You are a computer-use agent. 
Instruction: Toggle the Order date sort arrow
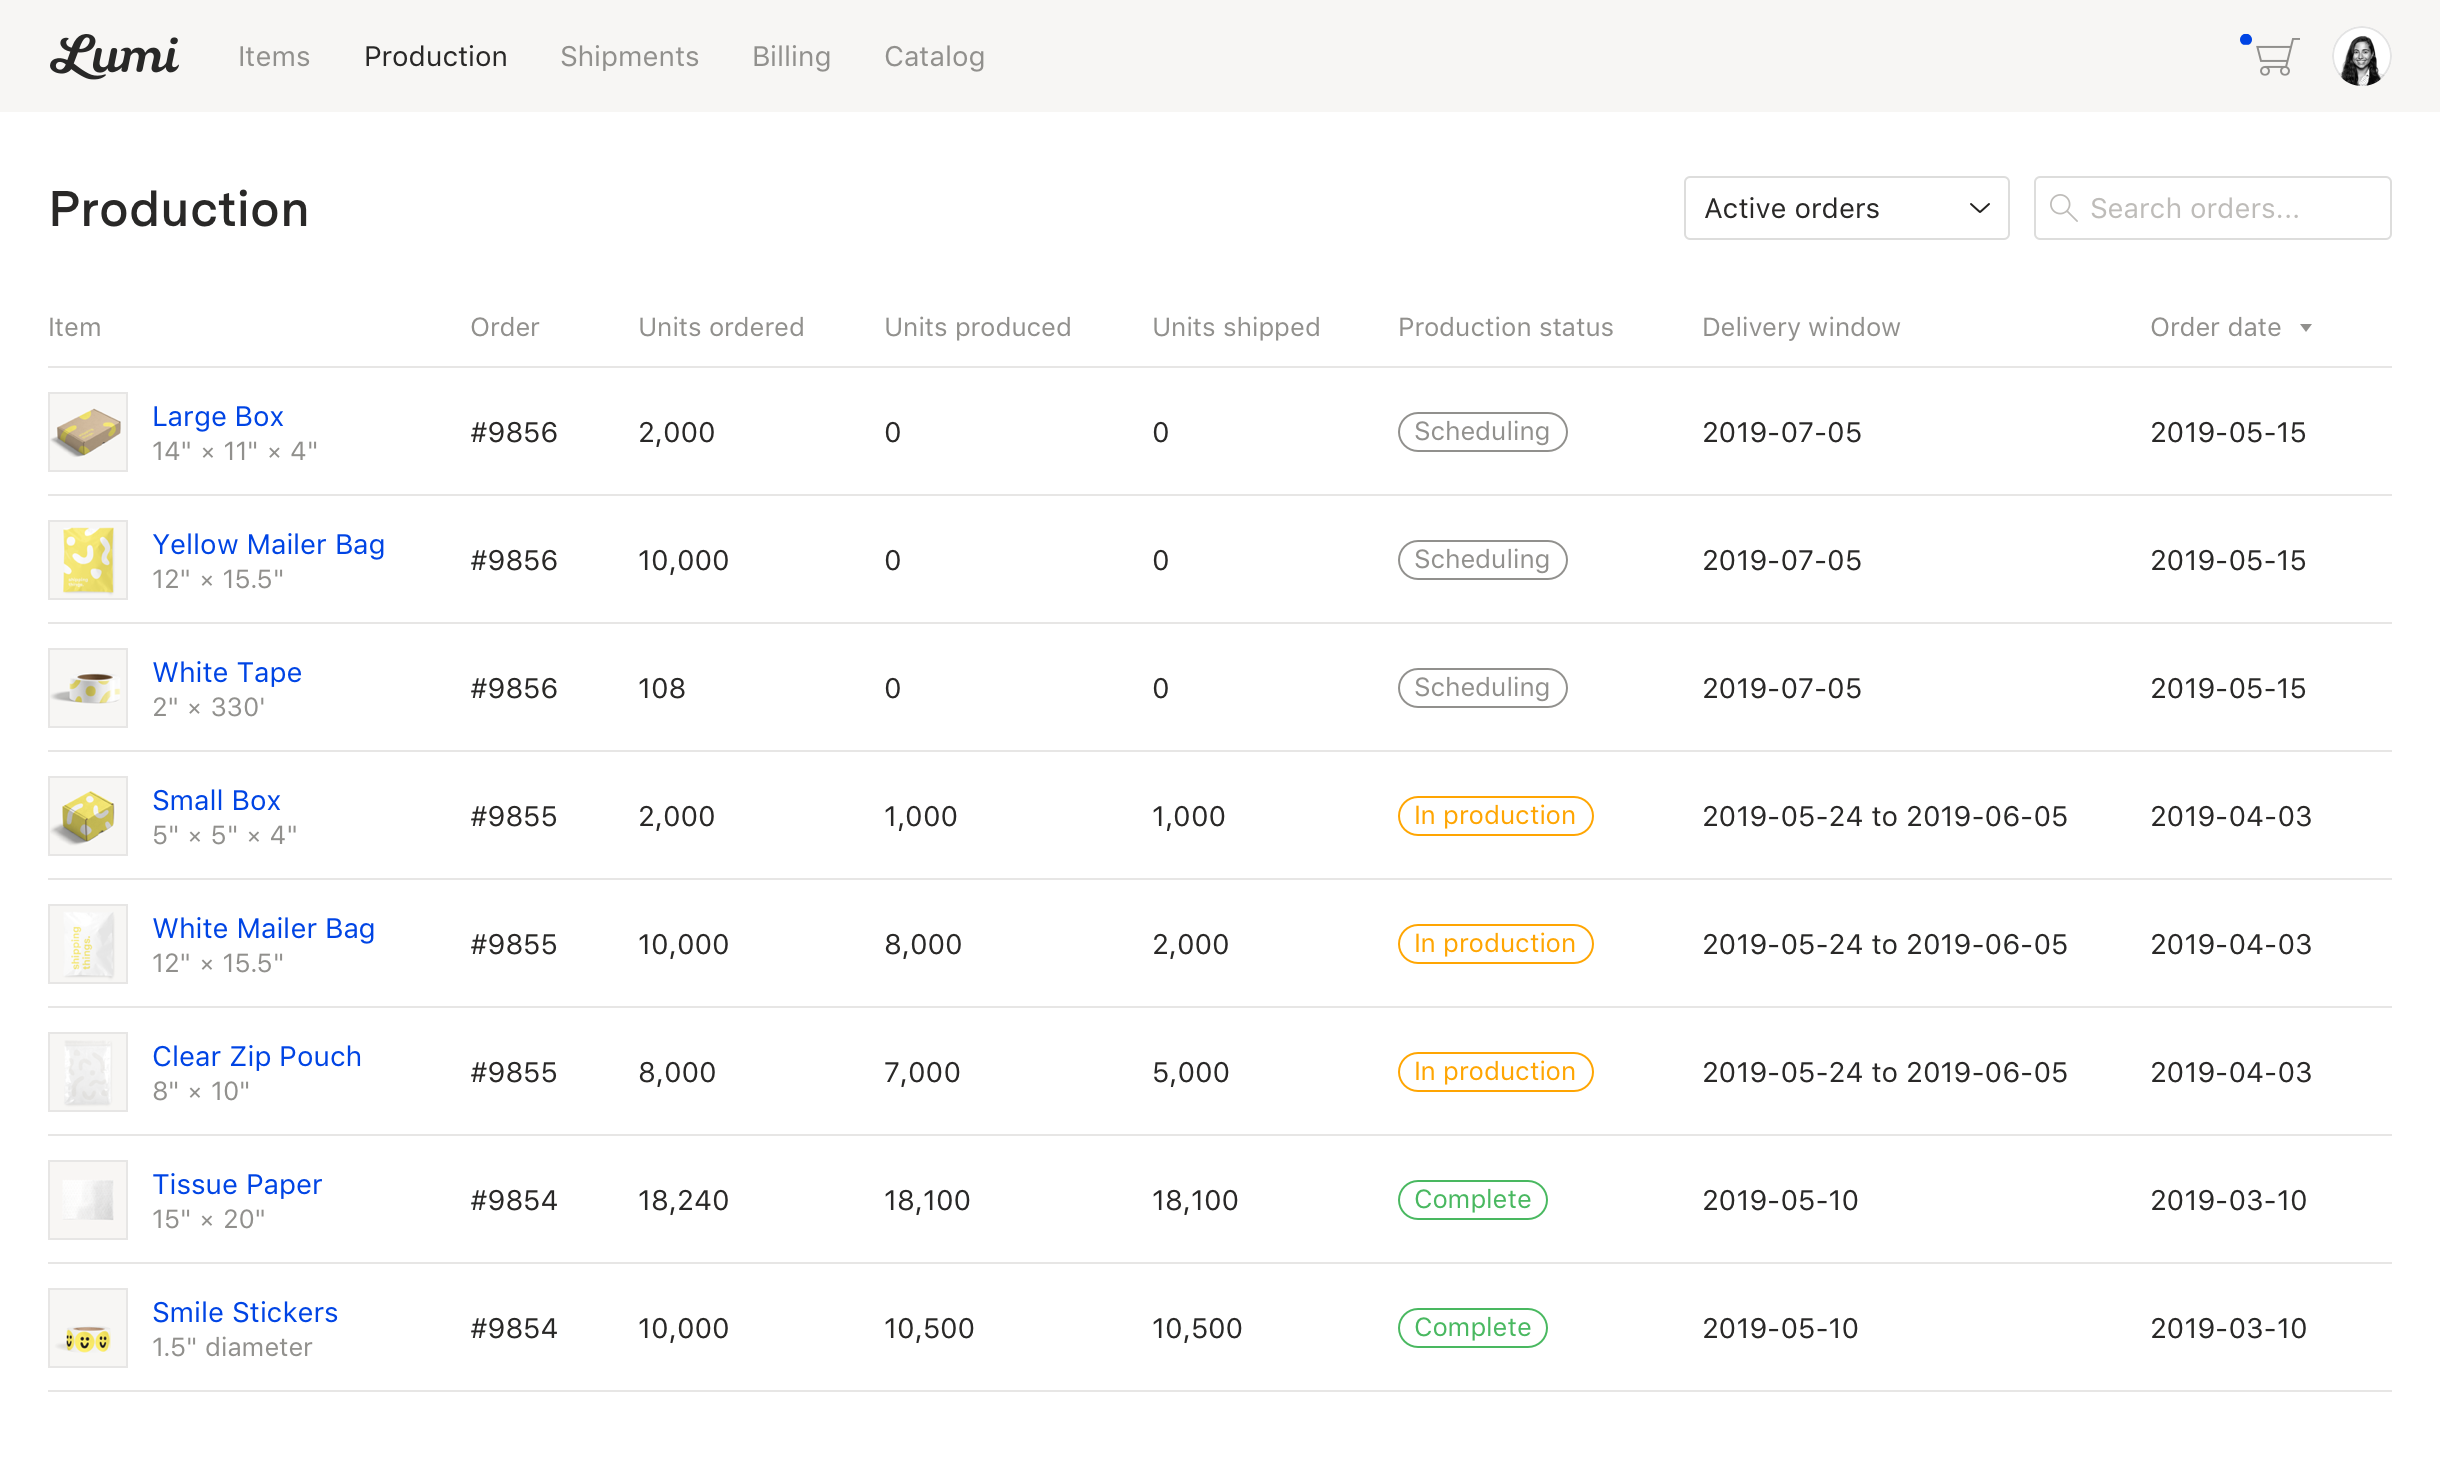pos(2306,328)
